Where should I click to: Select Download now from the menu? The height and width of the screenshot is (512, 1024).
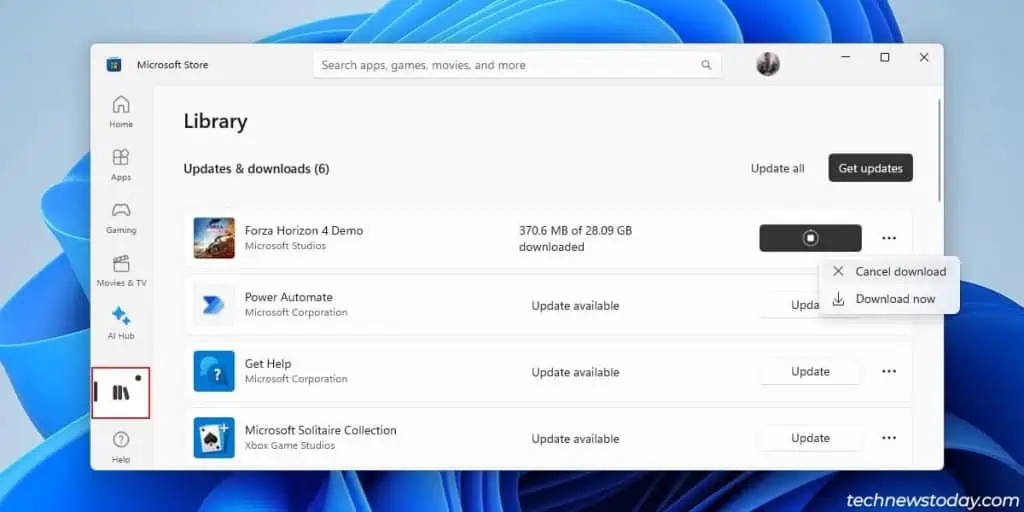click(889, 299)
